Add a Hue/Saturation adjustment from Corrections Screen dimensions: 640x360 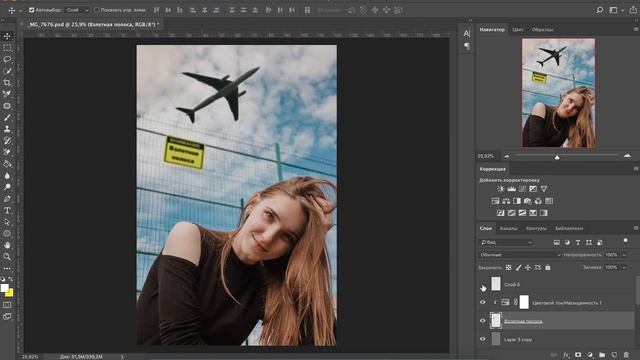(495, 201)
